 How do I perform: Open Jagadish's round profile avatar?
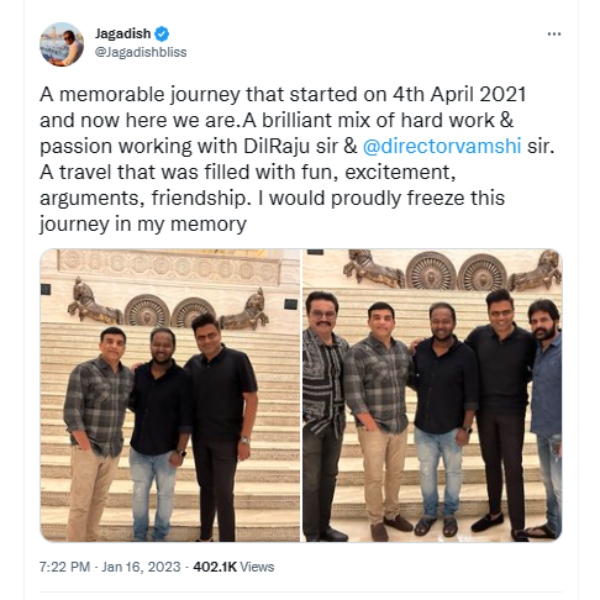(62, 44)
